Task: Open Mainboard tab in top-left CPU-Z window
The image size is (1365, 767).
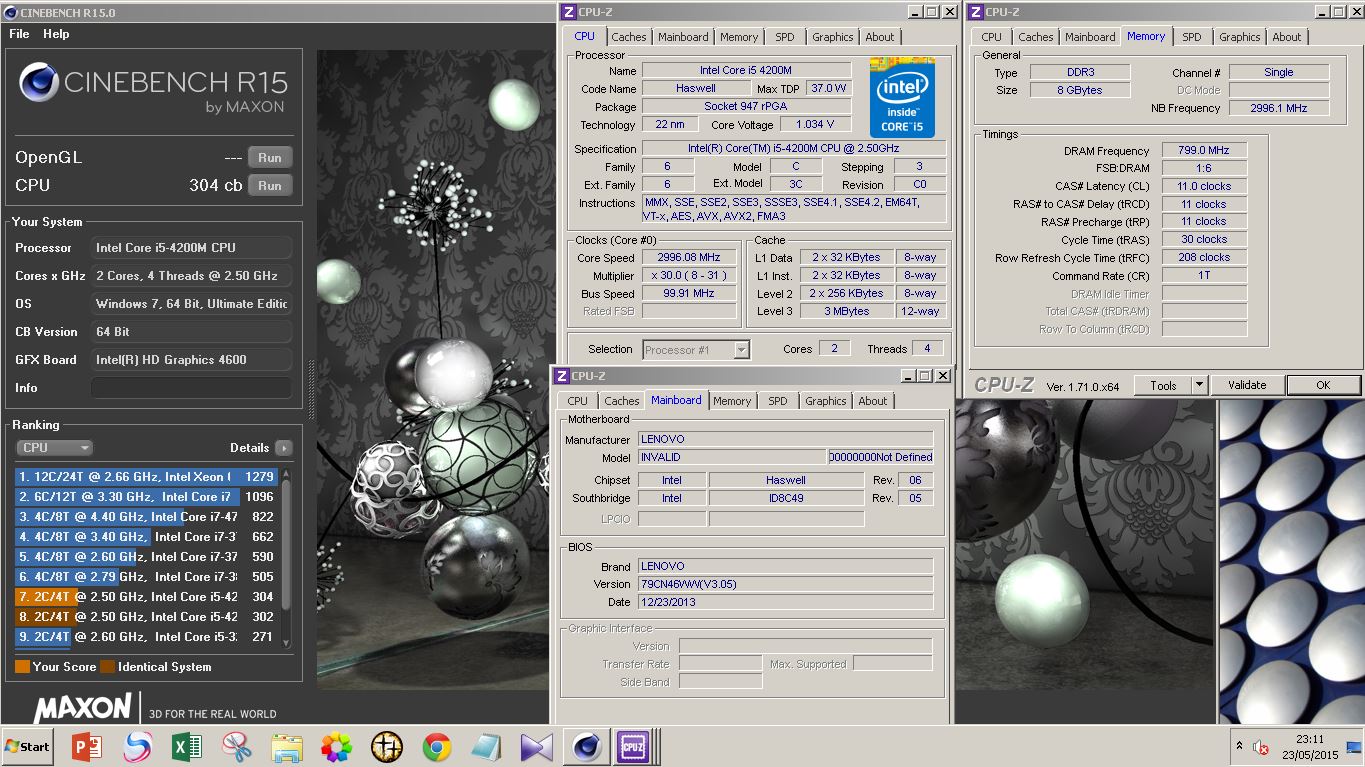Action: coord(683,37)
